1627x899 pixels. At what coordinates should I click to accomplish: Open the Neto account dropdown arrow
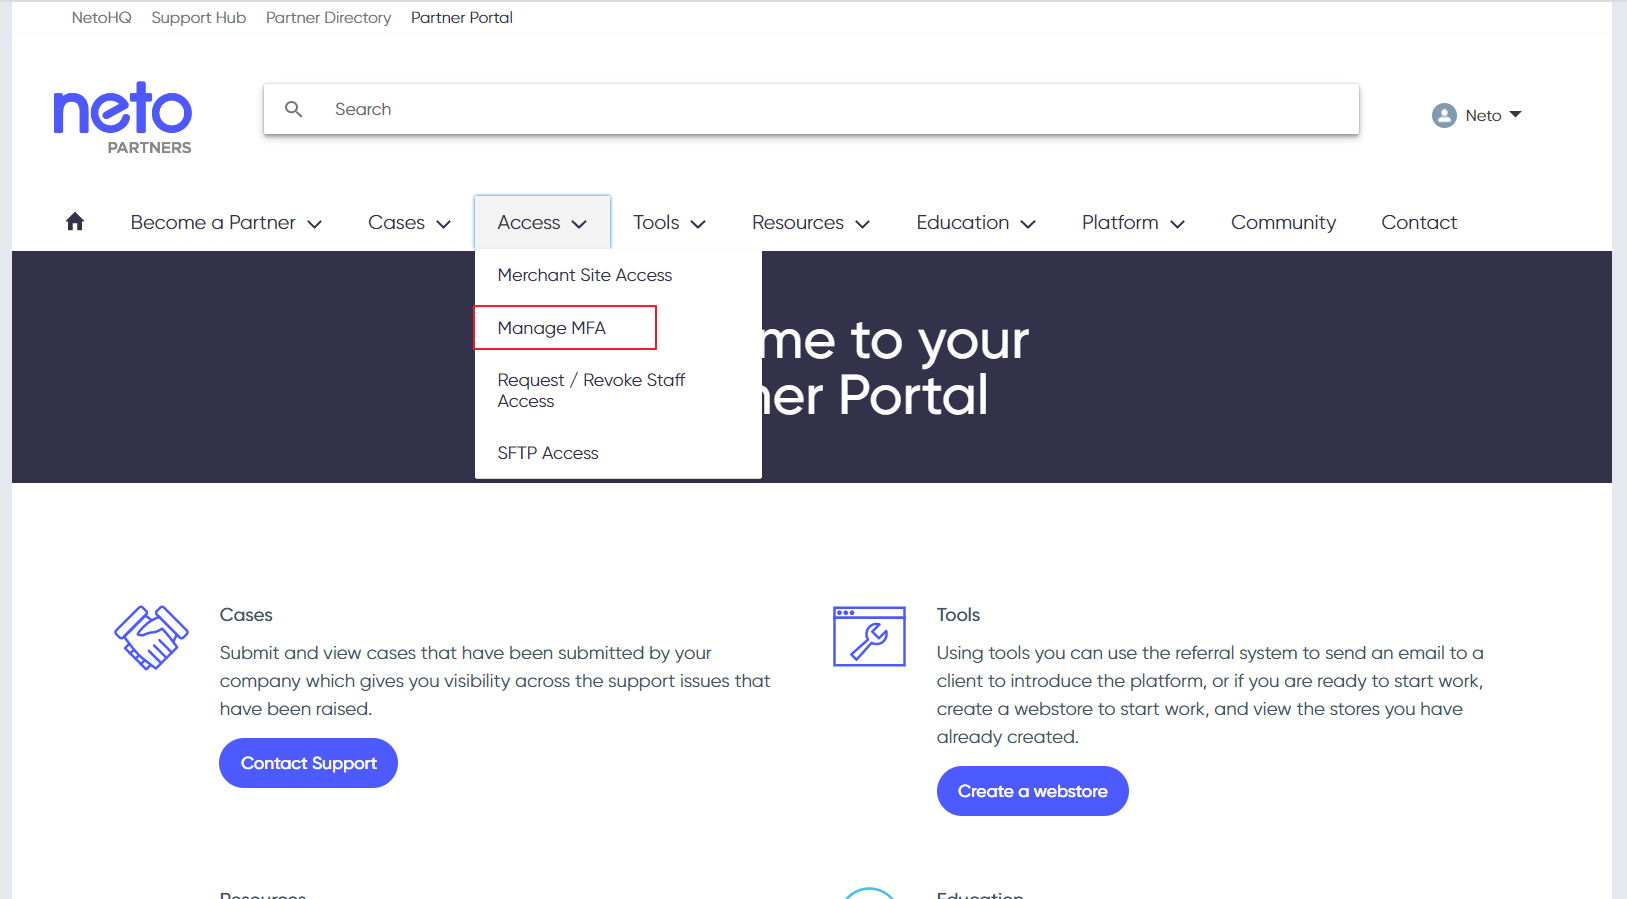(x=1515, y=114)
